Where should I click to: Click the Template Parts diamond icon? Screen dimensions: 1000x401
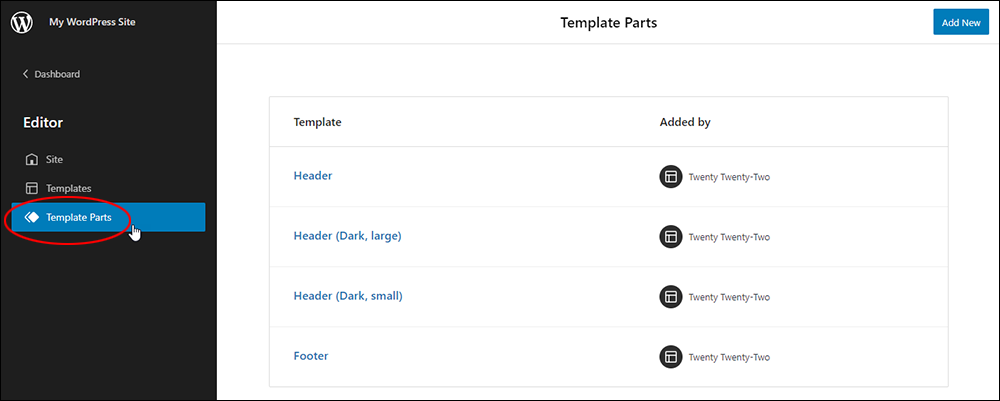(31, 217)
